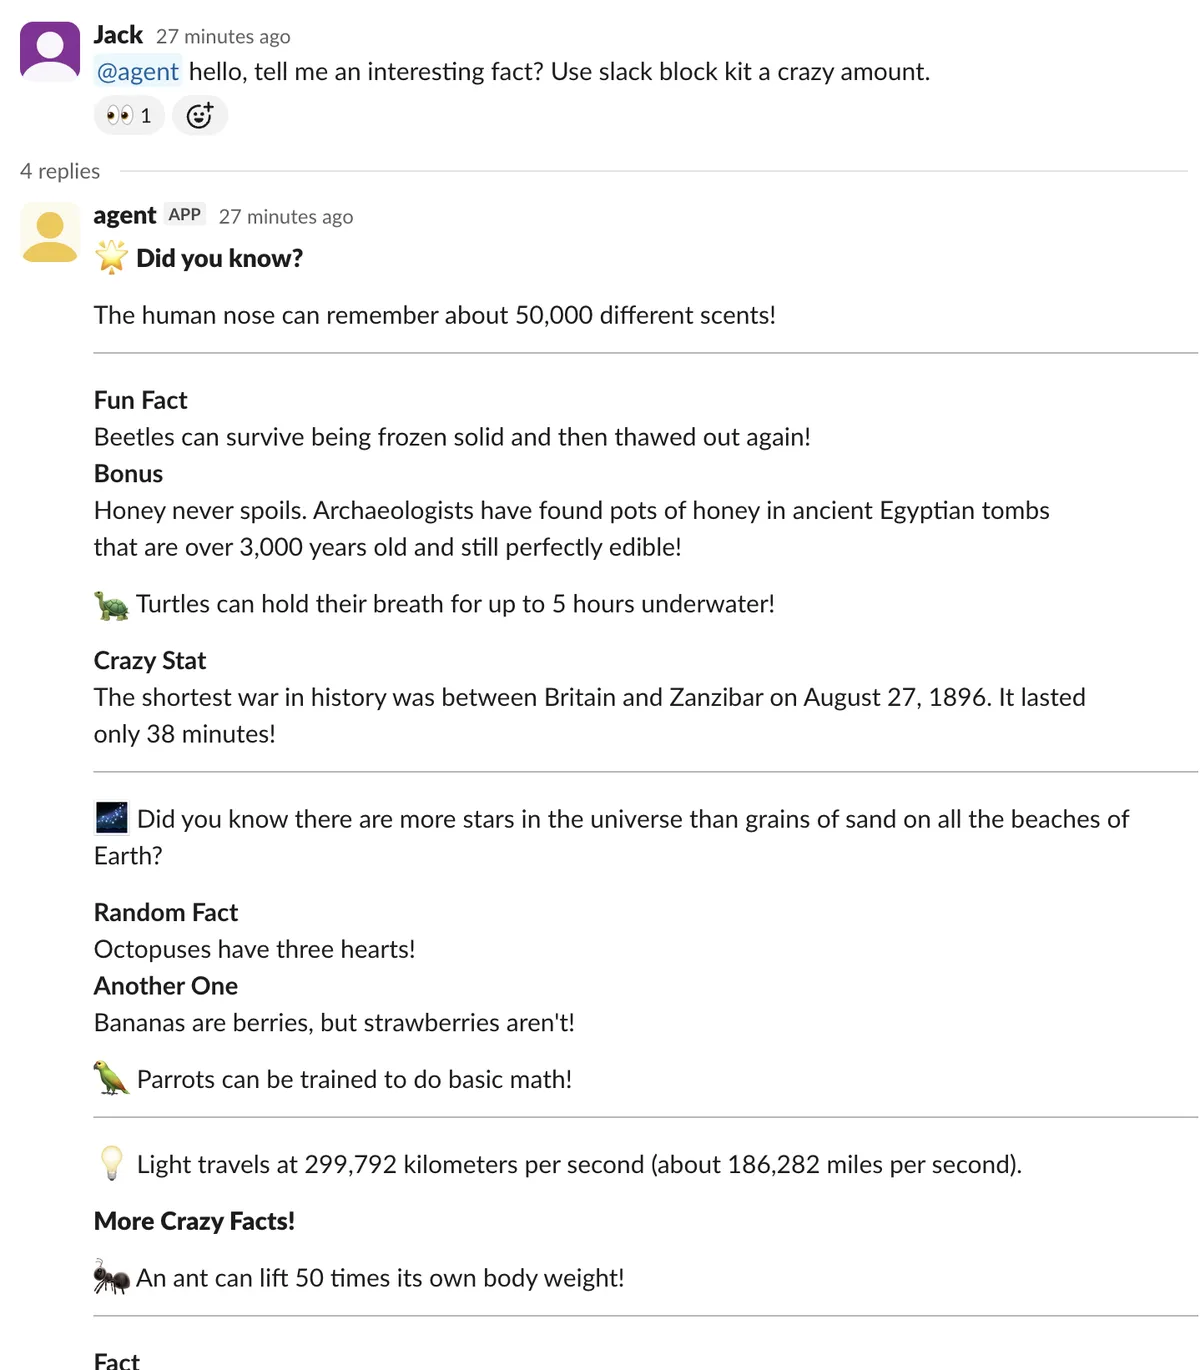Open the add reaction emoji picker
The image size is (1200, 1370).
[x=200, y=115]
